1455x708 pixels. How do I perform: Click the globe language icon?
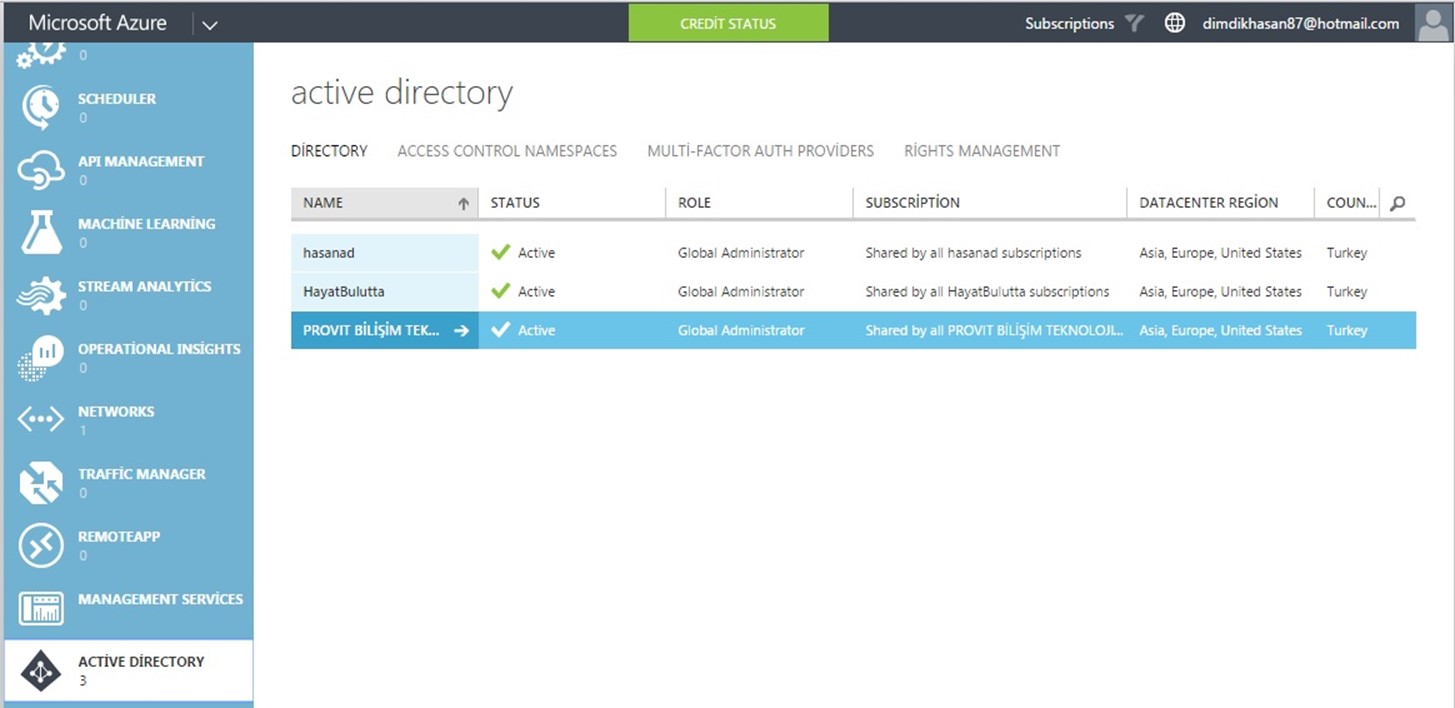pos(1175,23)
